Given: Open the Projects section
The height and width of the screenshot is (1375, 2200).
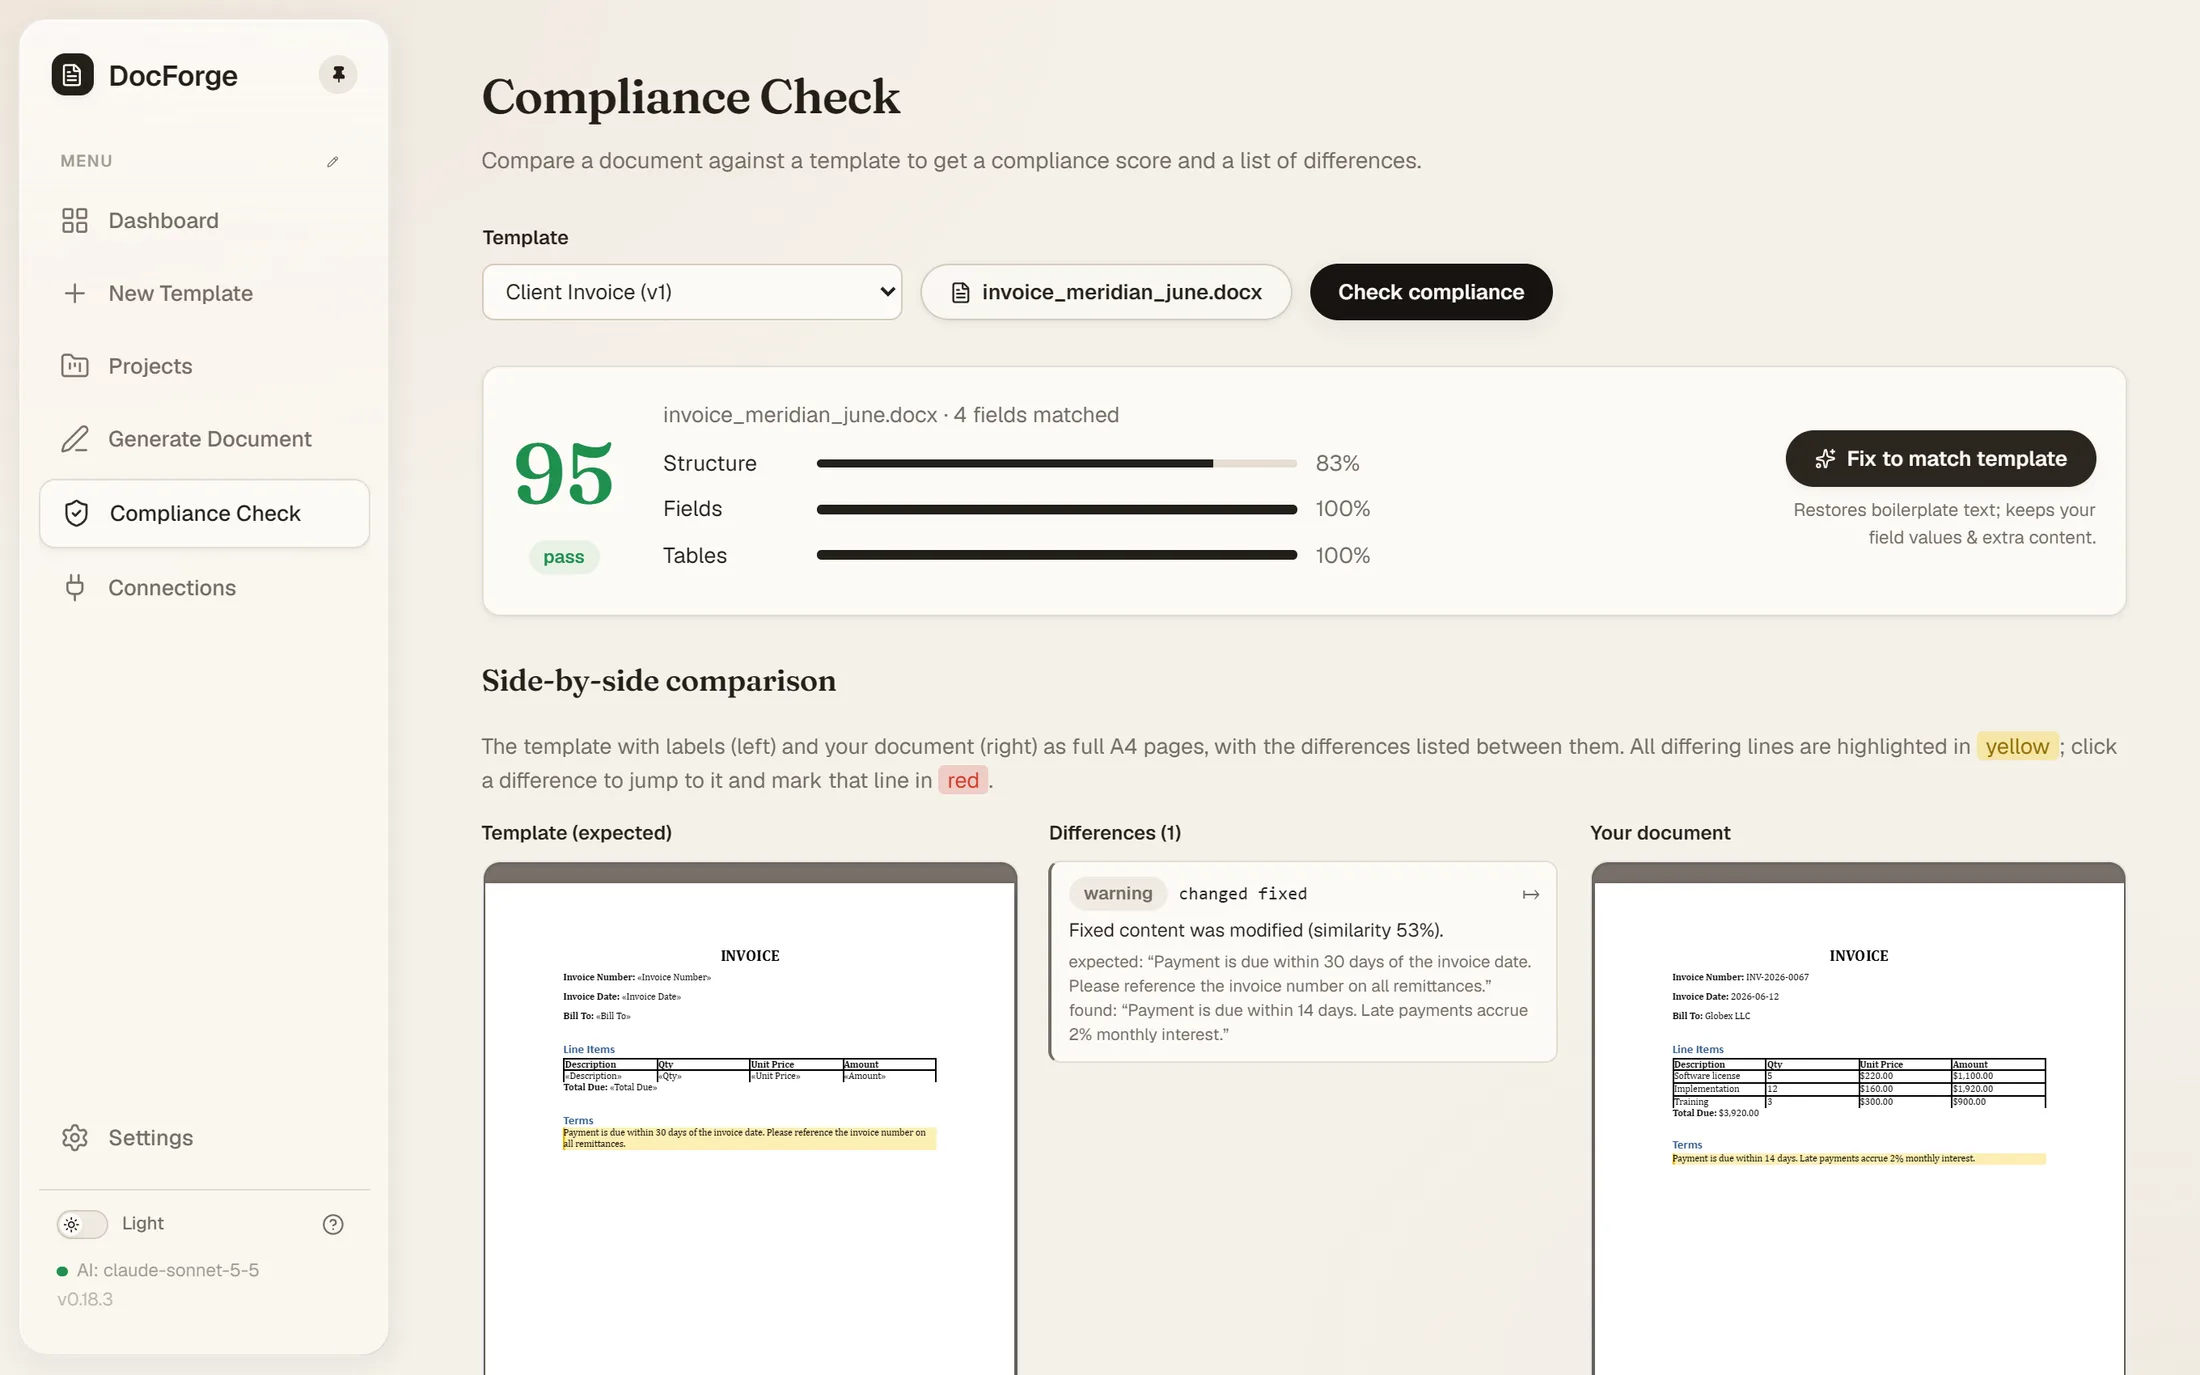Looking at the screenshot, I should tap(204, 366).
